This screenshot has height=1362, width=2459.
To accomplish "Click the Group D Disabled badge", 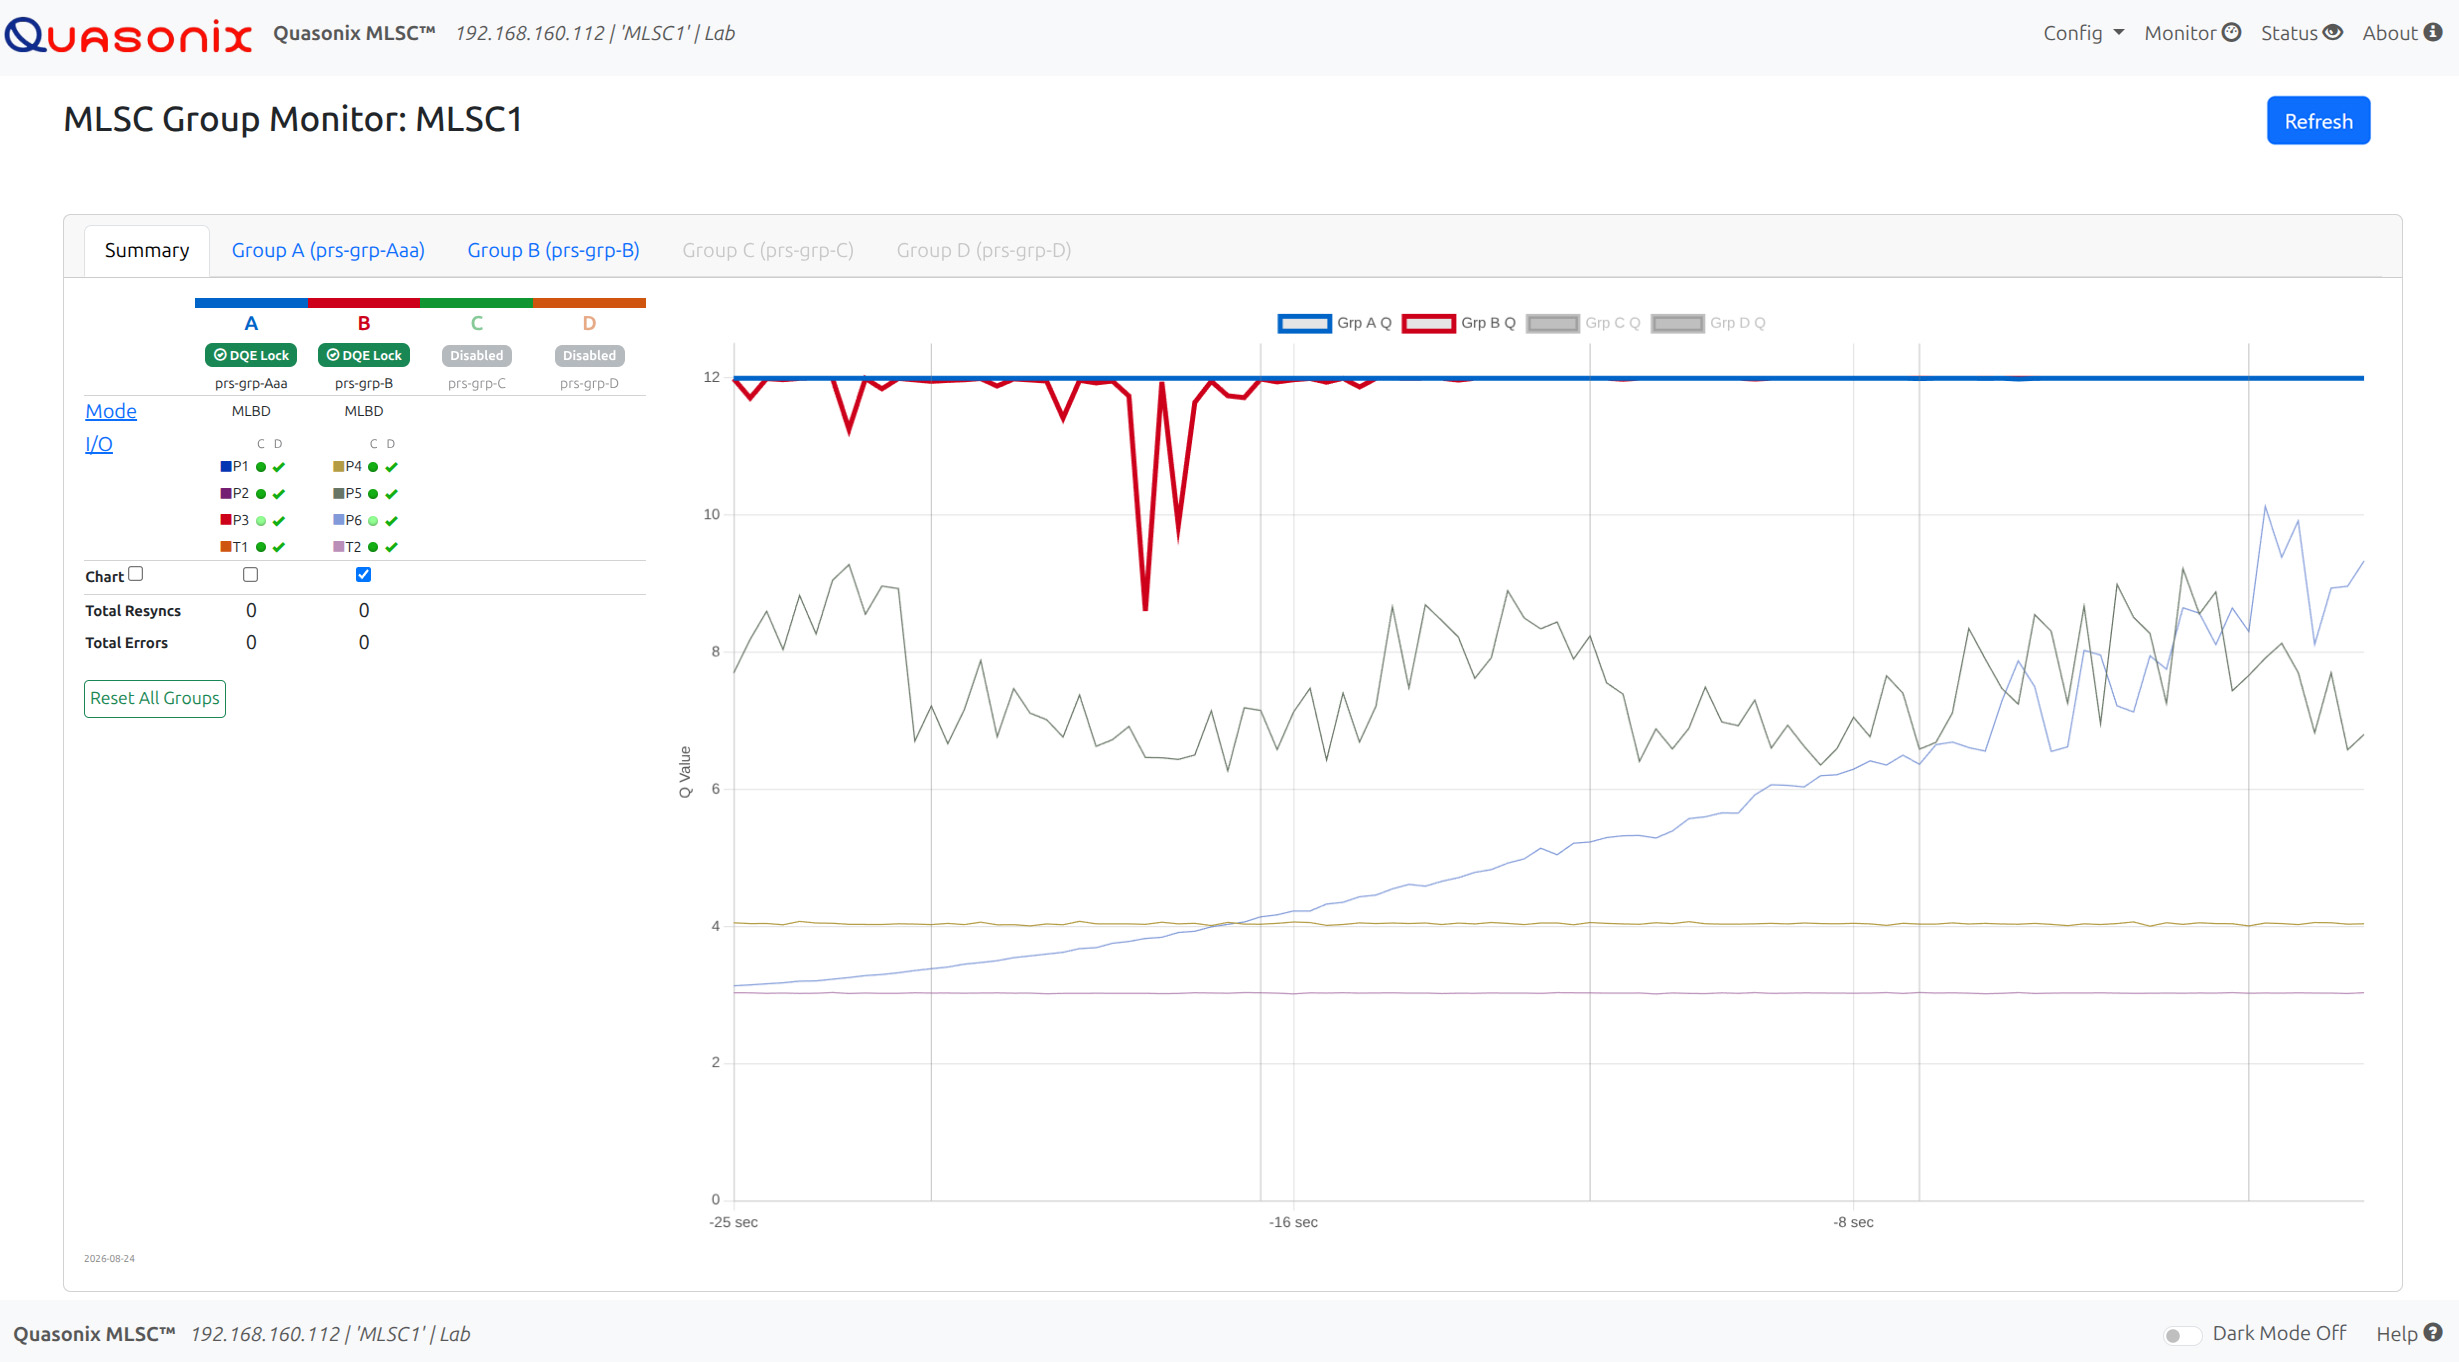I will coord(590,355).
